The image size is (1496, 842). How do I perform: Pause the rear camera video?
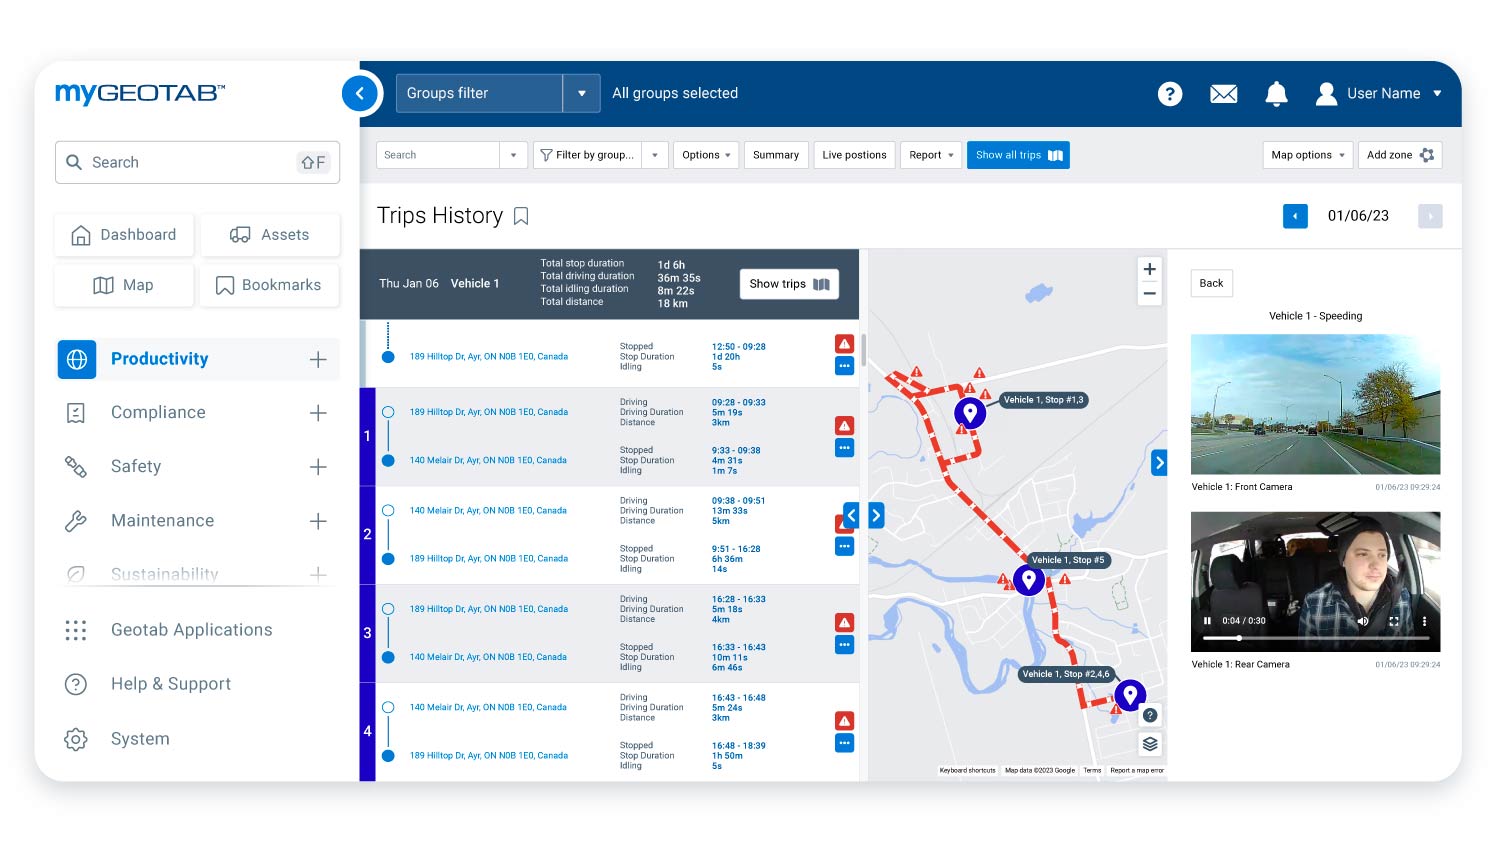[x=1207, y=621]
